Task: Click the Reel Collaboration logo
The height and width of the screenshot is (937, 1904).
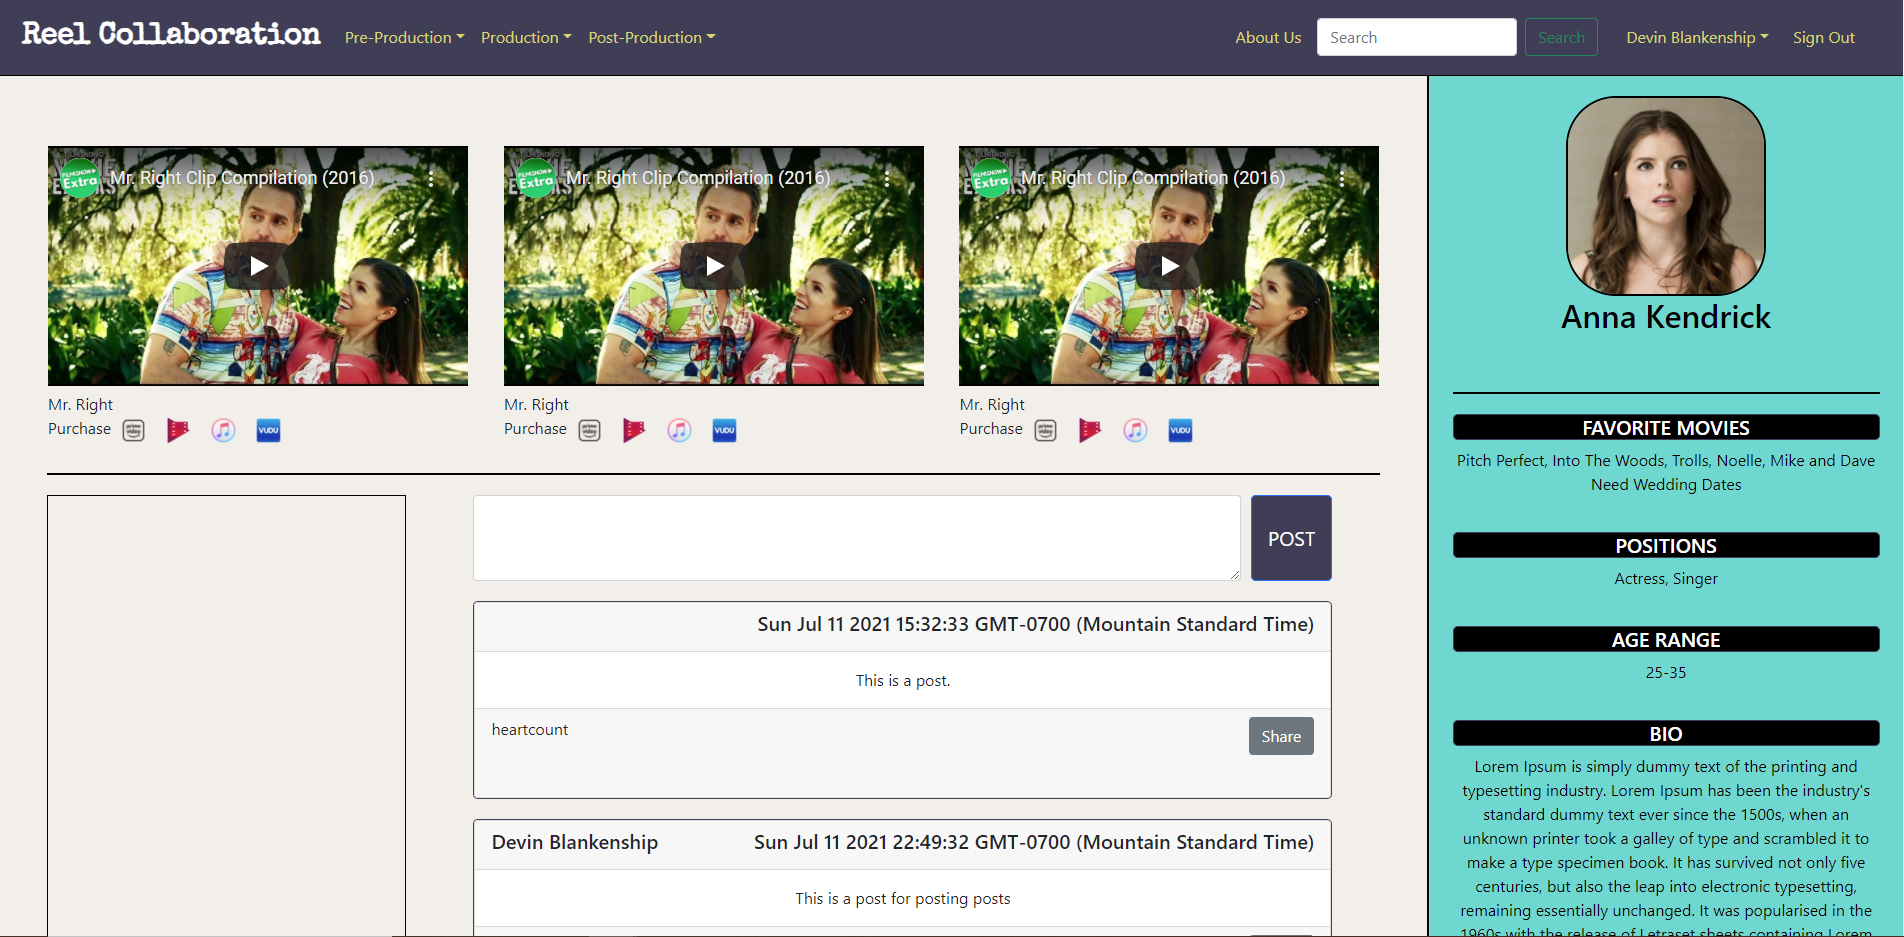Action: click(171, 34)
